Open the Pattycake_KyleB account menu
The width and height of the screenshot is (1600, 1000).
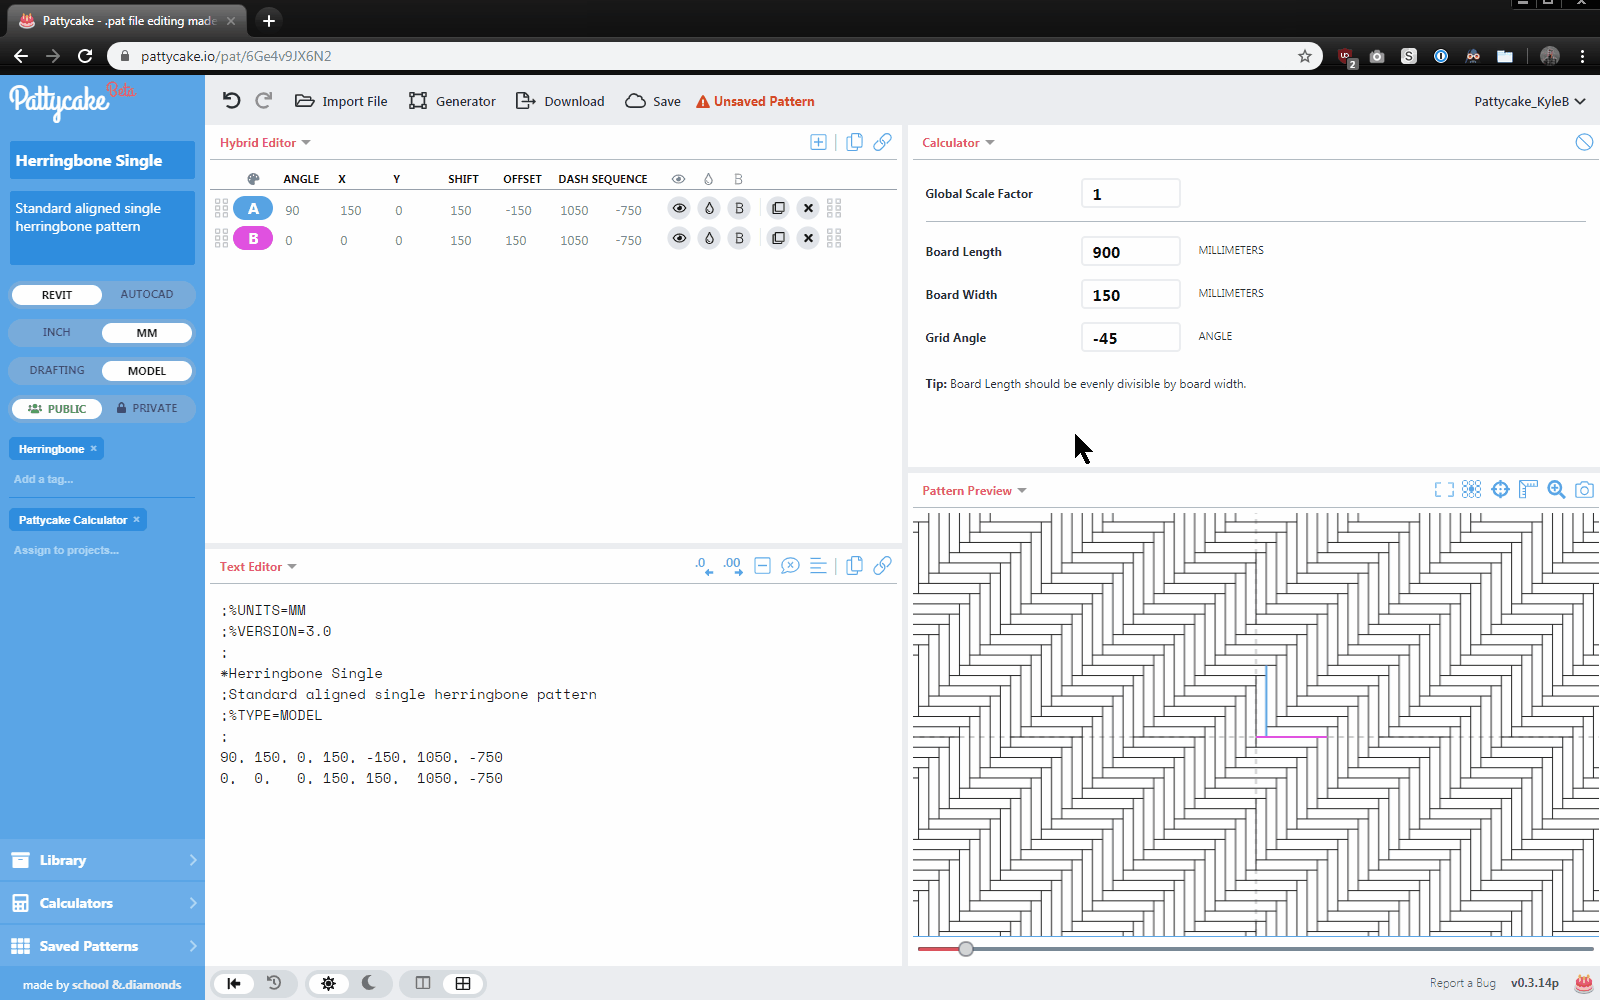[1529, 101]
